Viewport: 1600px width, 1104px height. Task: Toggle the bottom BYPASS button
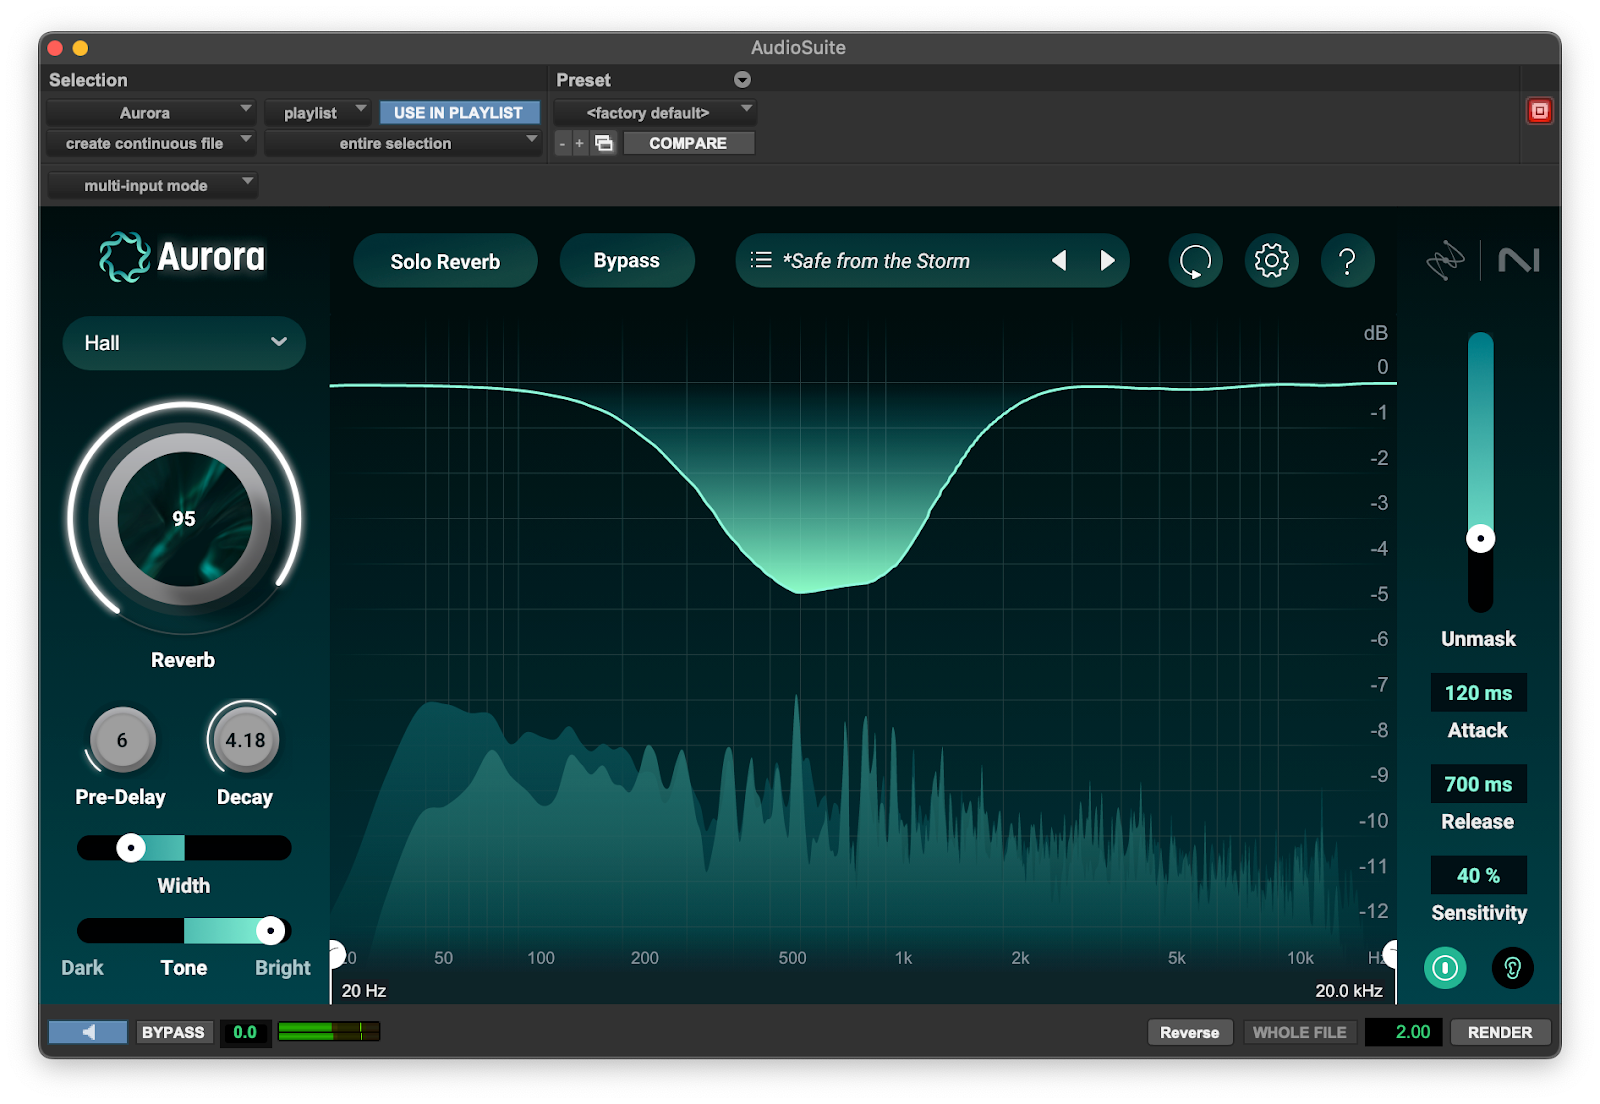point(173,1032)
